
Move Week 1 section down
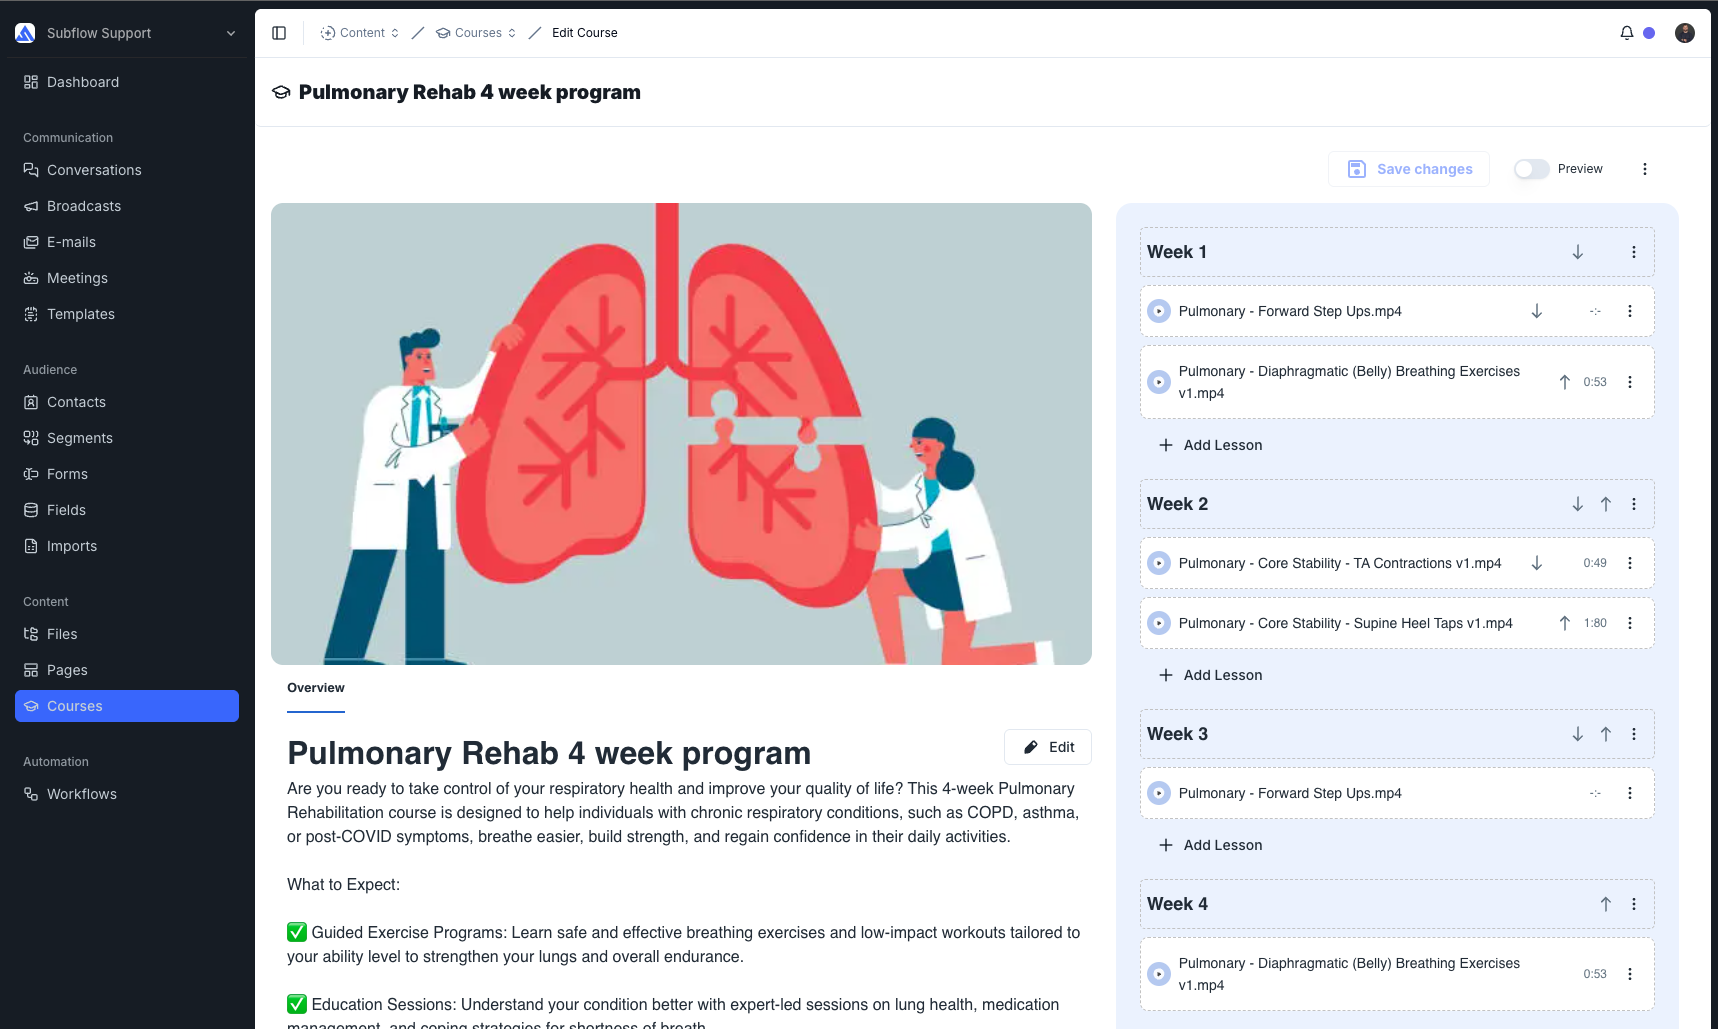1577,252
